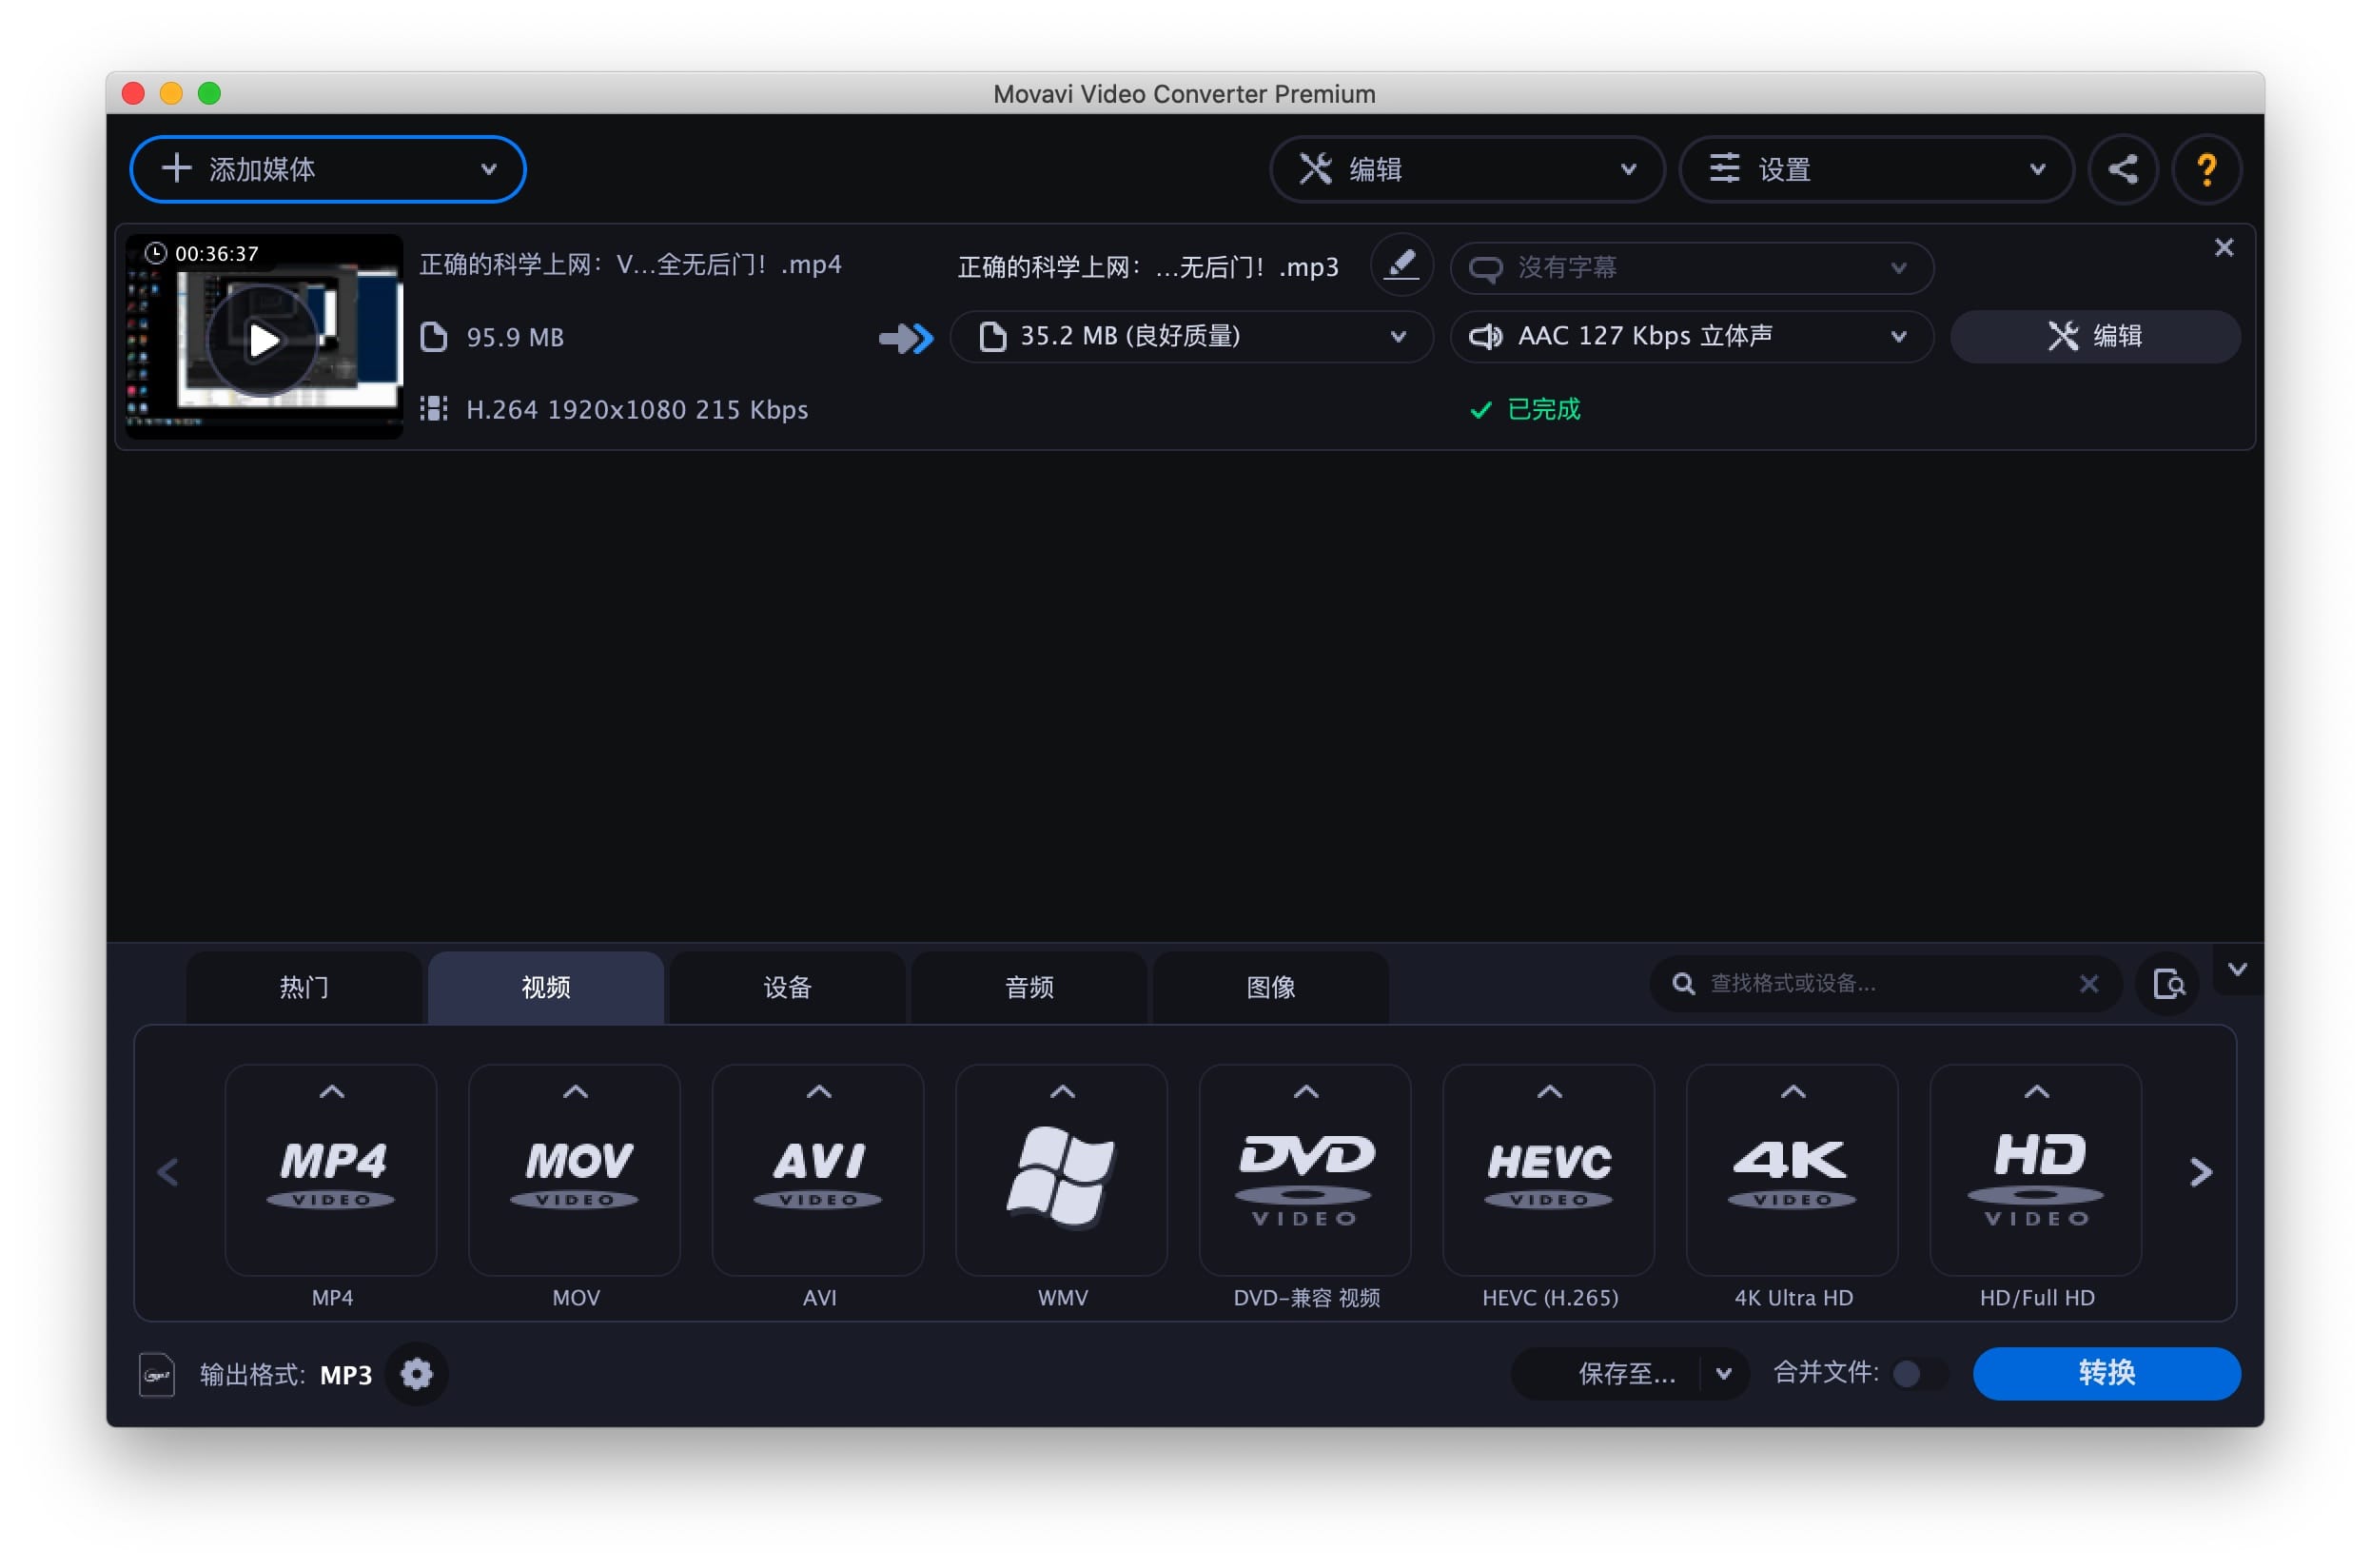This screenshot has width=2371, height=1568.
Task: Click the 00:36:37 duration label
Action: coord(216,254)
